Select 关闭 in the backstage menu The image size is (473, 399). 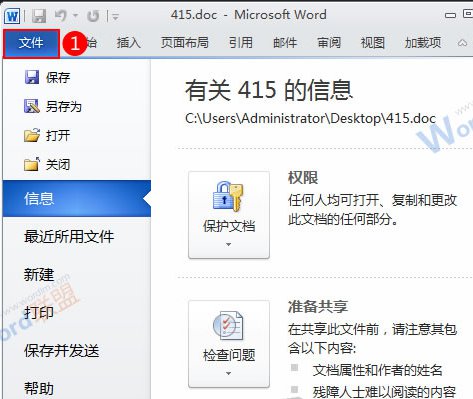pos(58,164)
